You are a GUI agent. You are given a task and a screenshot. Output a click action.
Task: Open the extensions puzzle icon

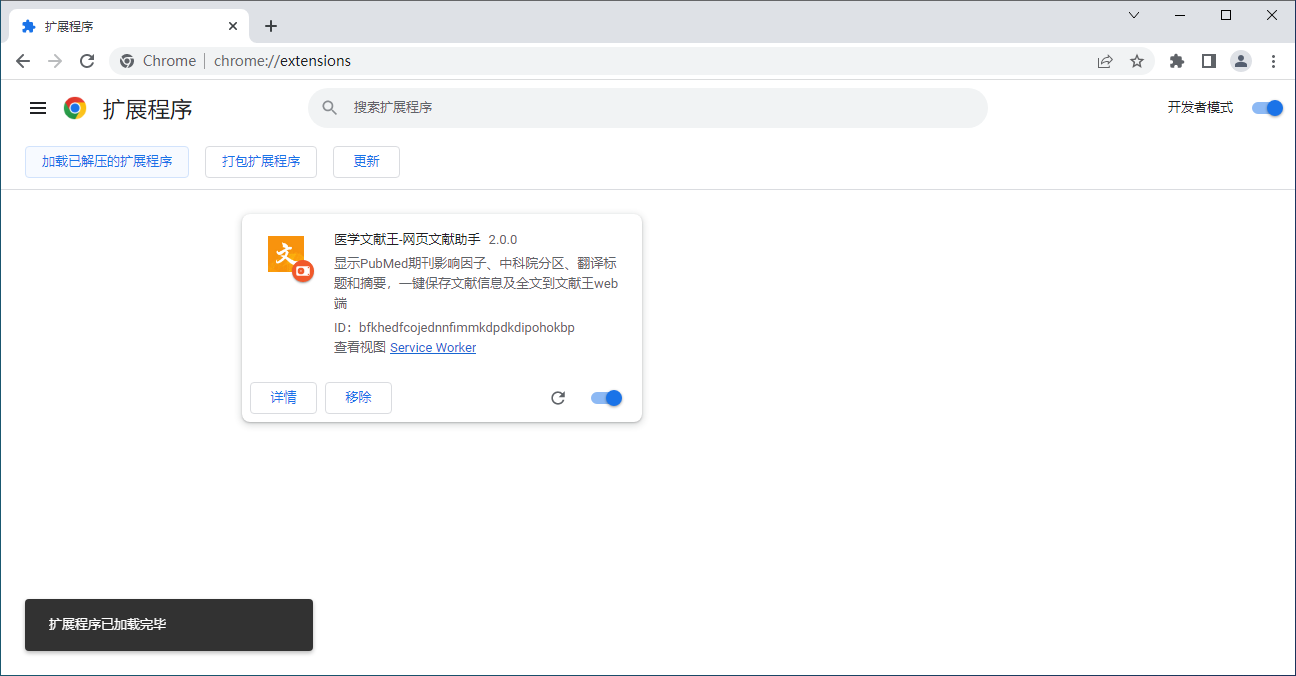[x=1177, y=61]
